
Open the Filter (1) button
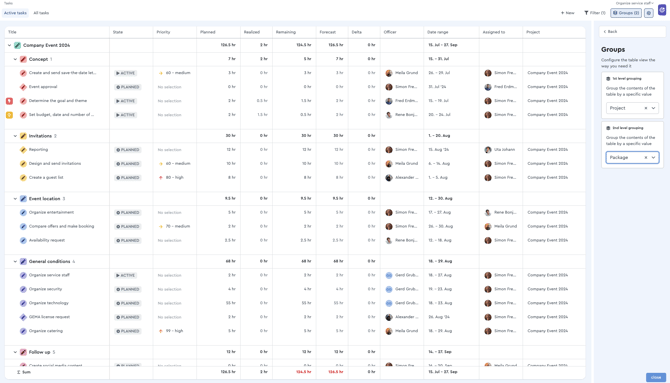click(595, 13)
